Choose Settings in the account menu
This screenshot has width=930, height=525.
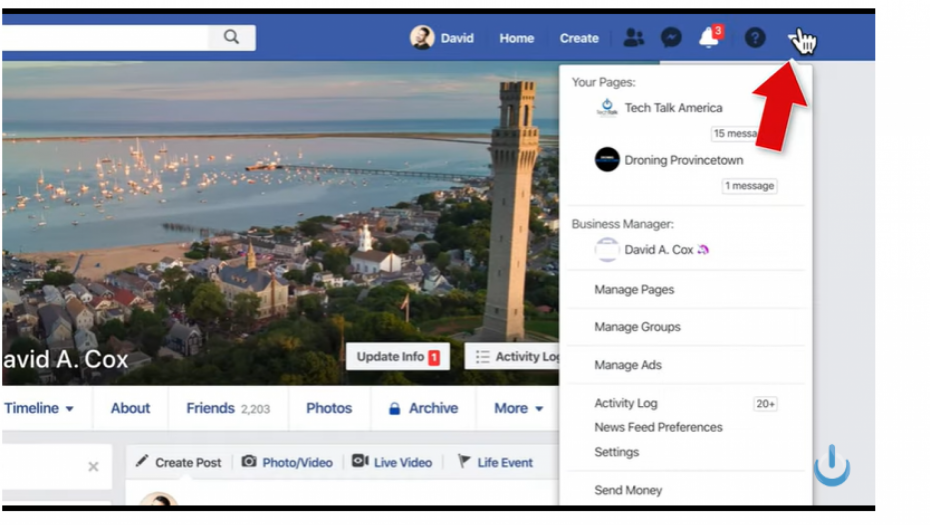point(616,452)
